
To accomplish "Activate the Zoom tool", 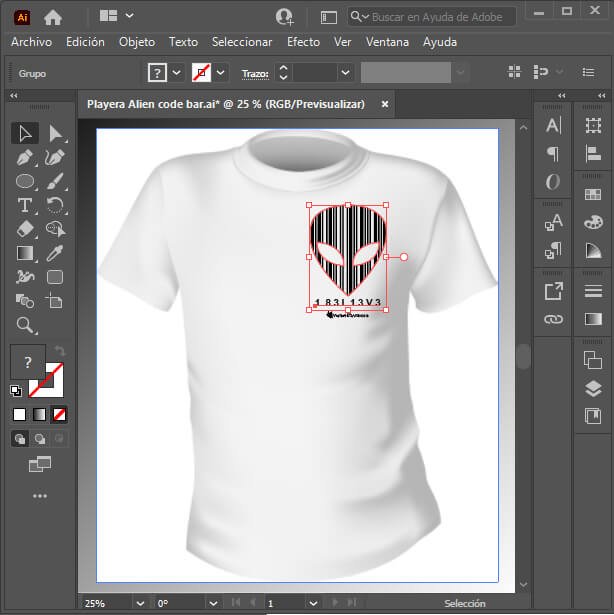I will click(25, 326).
